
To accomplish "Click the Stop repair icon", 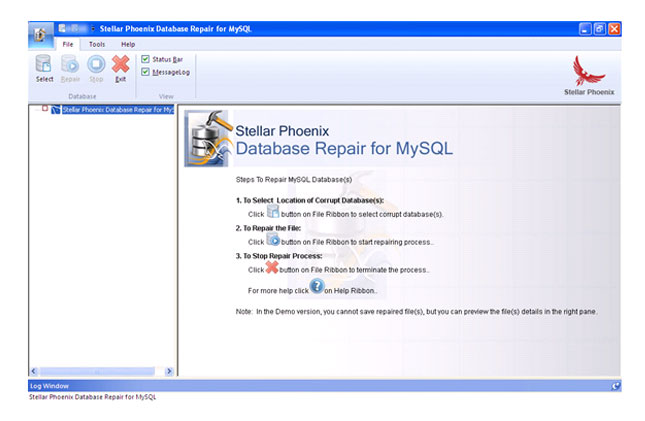I will pyautogui.click(x=96, y=64).
